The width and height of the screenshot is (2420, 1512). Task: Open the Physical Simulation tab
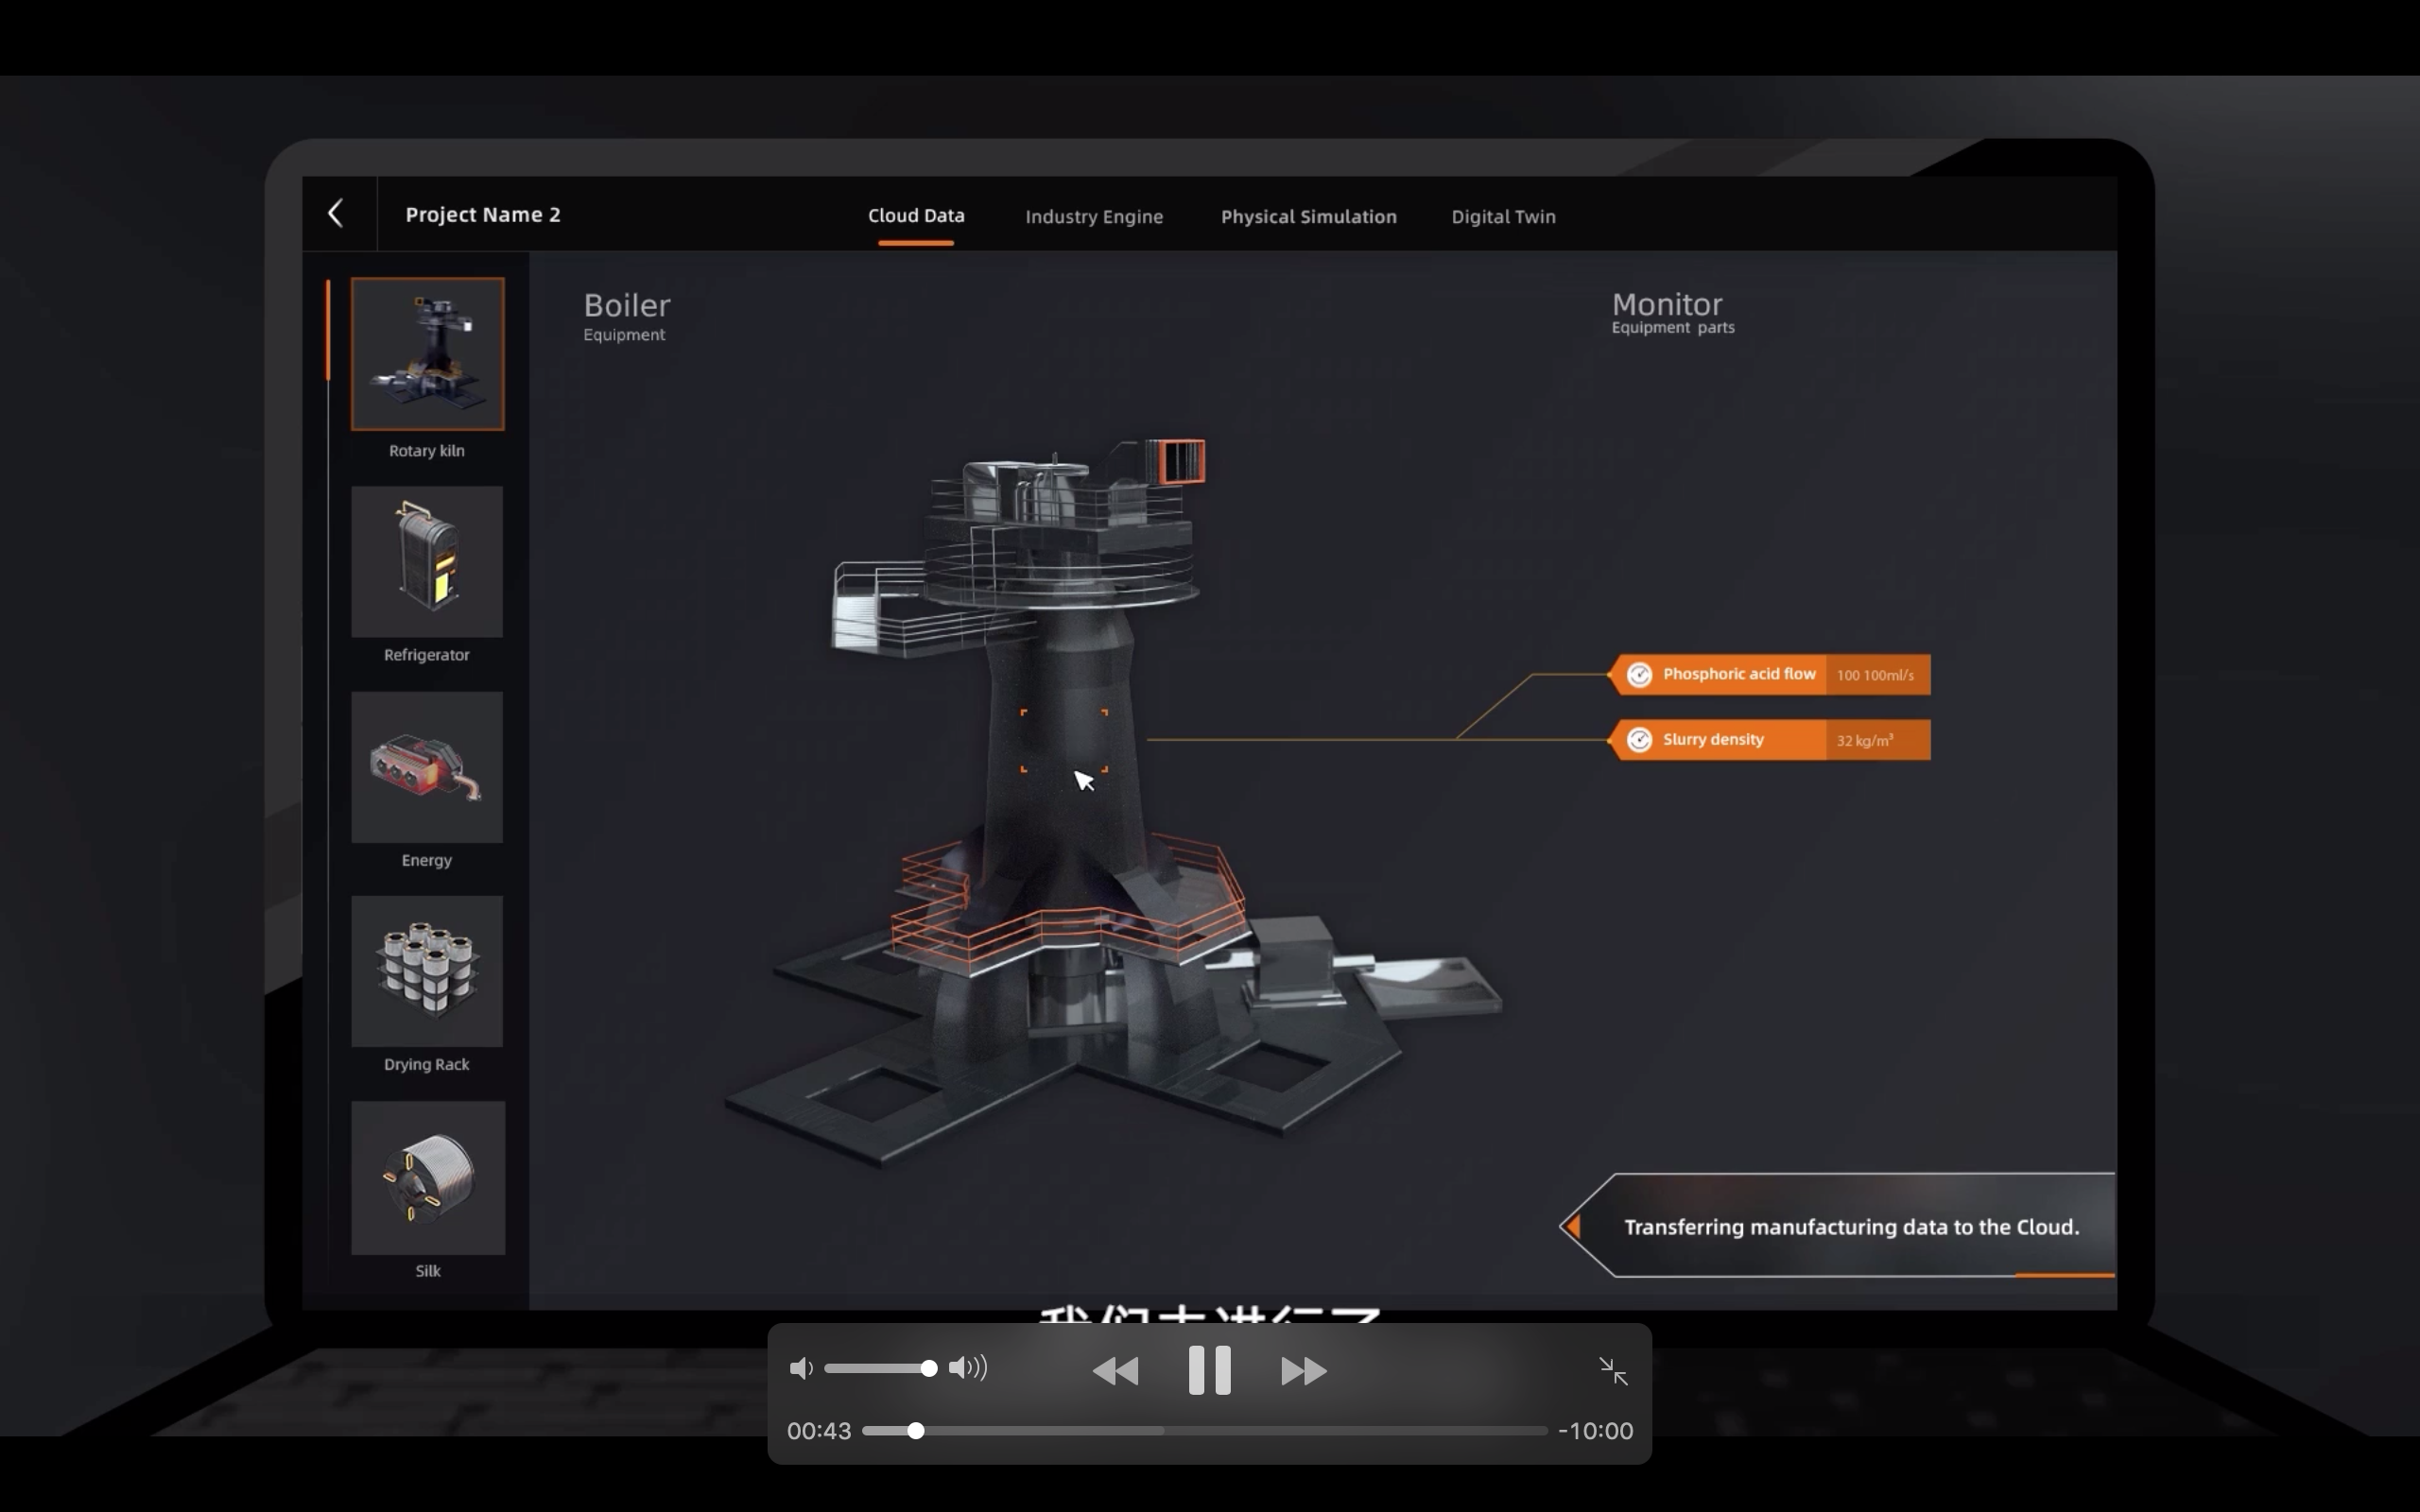(x=1308, y=216)
